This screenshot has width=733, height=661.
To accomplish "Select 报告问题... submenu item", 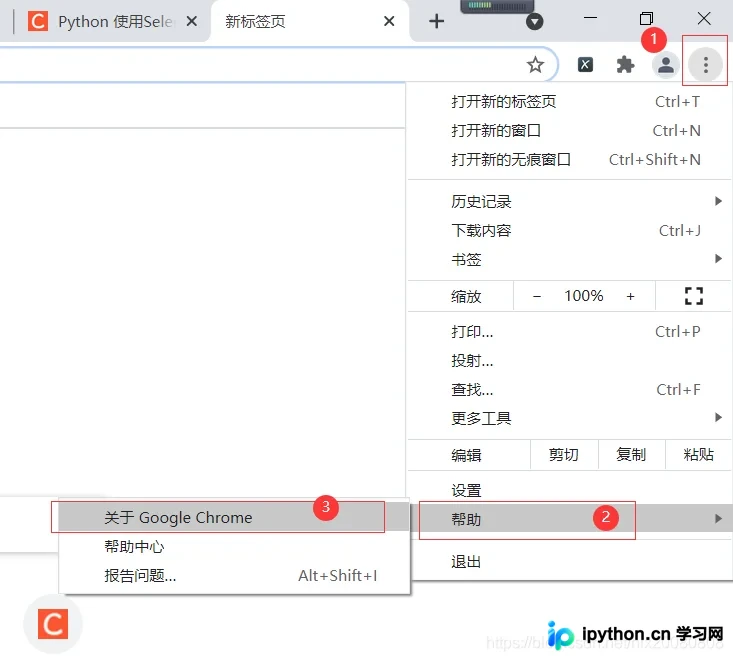I will 234,575.
